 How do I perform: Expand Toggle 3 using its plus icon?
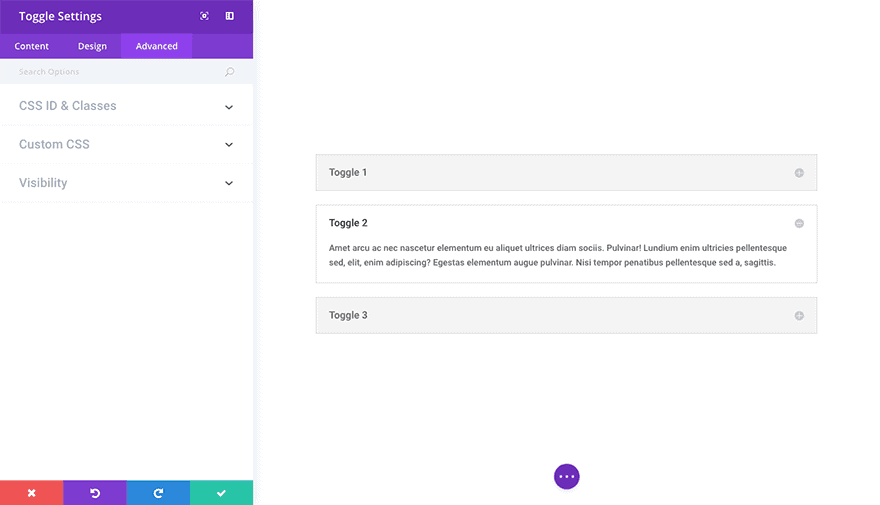point(799,316)
